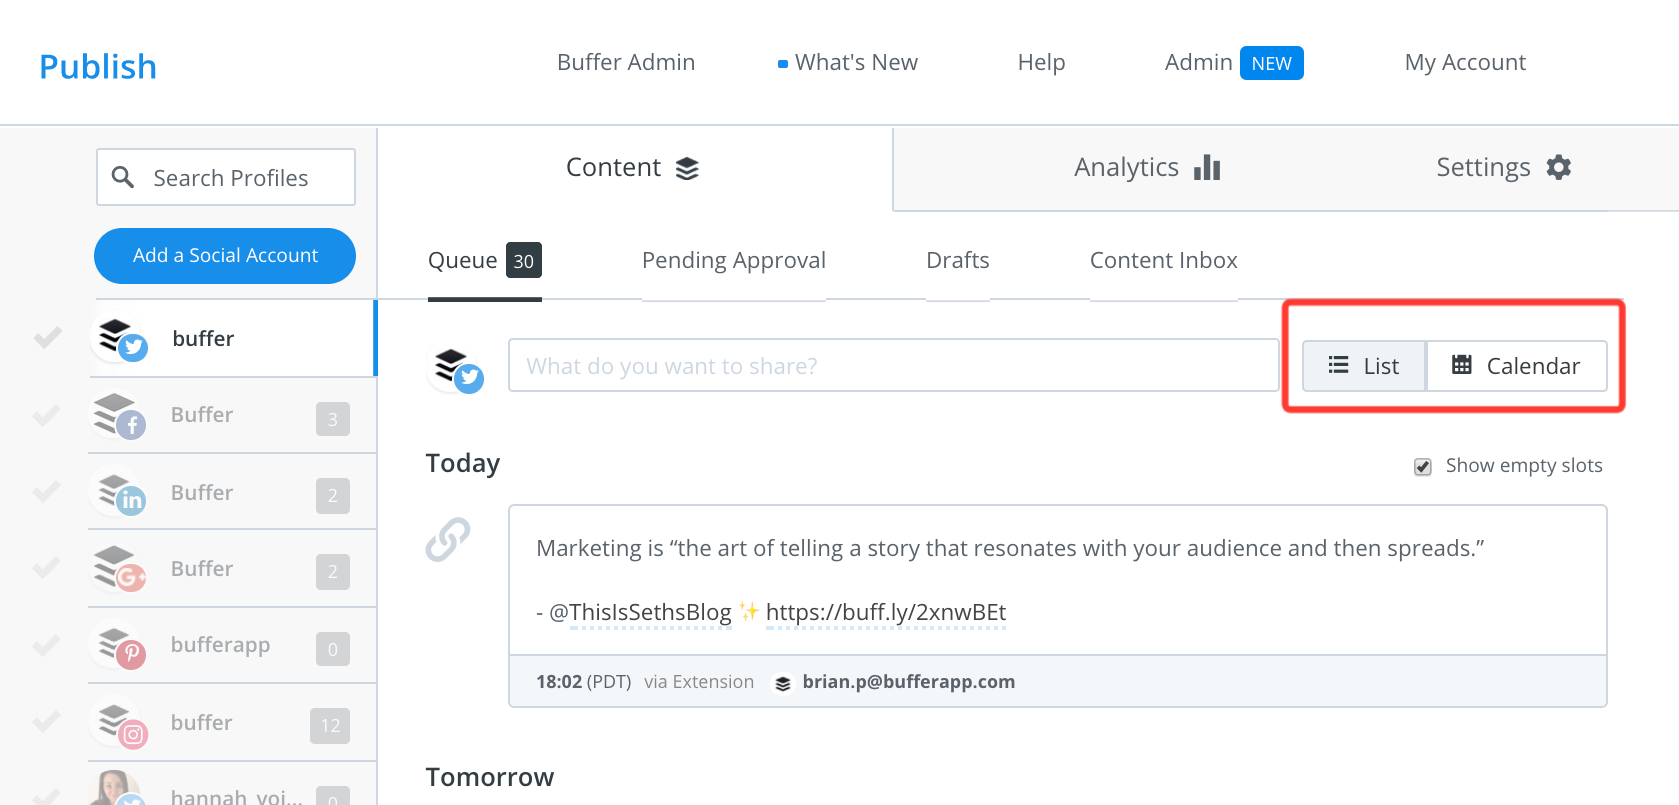The image size is (1679, 805).
Task: Click the Today heading
Action: pyautogui.click(x=463, y=464)
